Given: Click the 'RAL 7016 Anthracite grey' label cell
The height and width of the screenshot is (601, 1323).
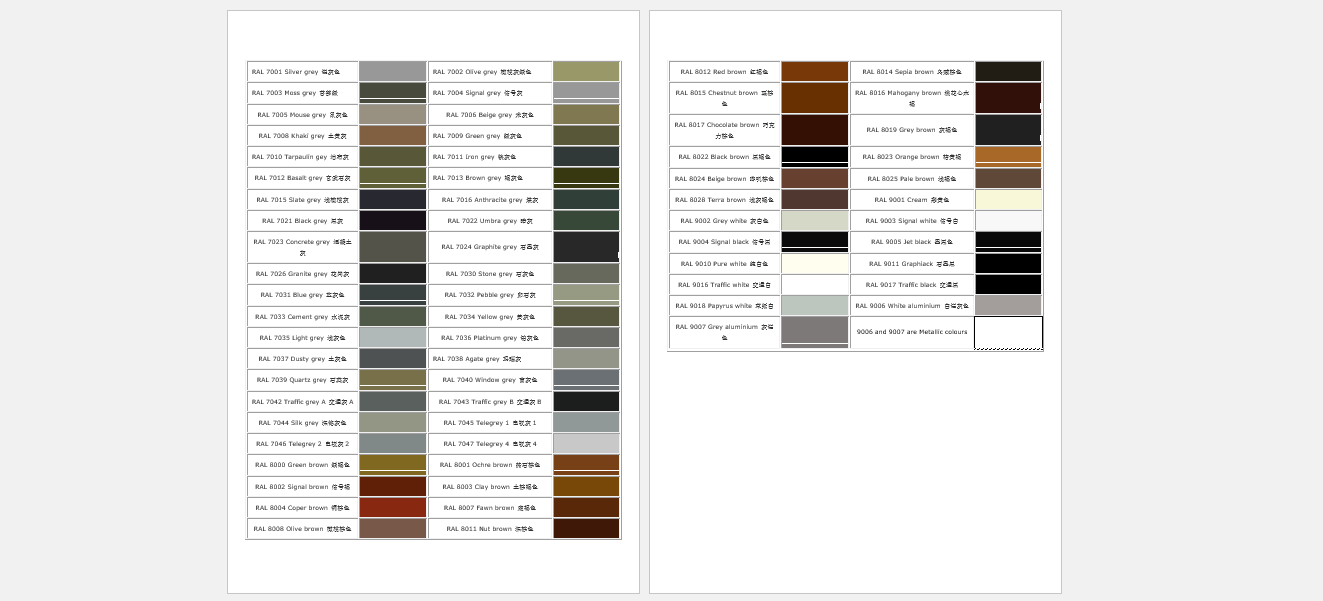Looking at the screenshot, I should coord(490,200).
